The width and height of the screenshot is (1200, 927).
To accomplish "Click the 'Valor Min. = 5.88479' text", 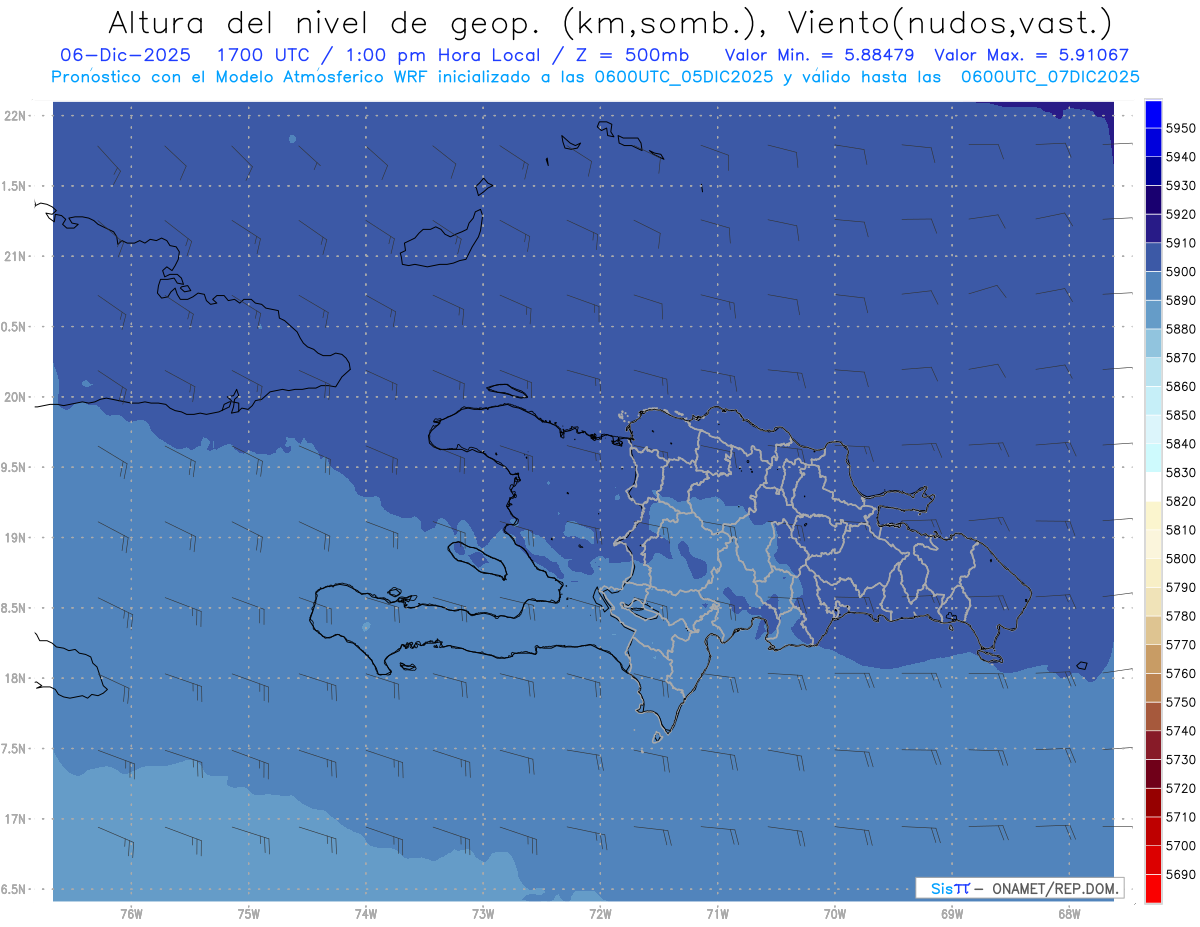I will (x=819, y=55).
